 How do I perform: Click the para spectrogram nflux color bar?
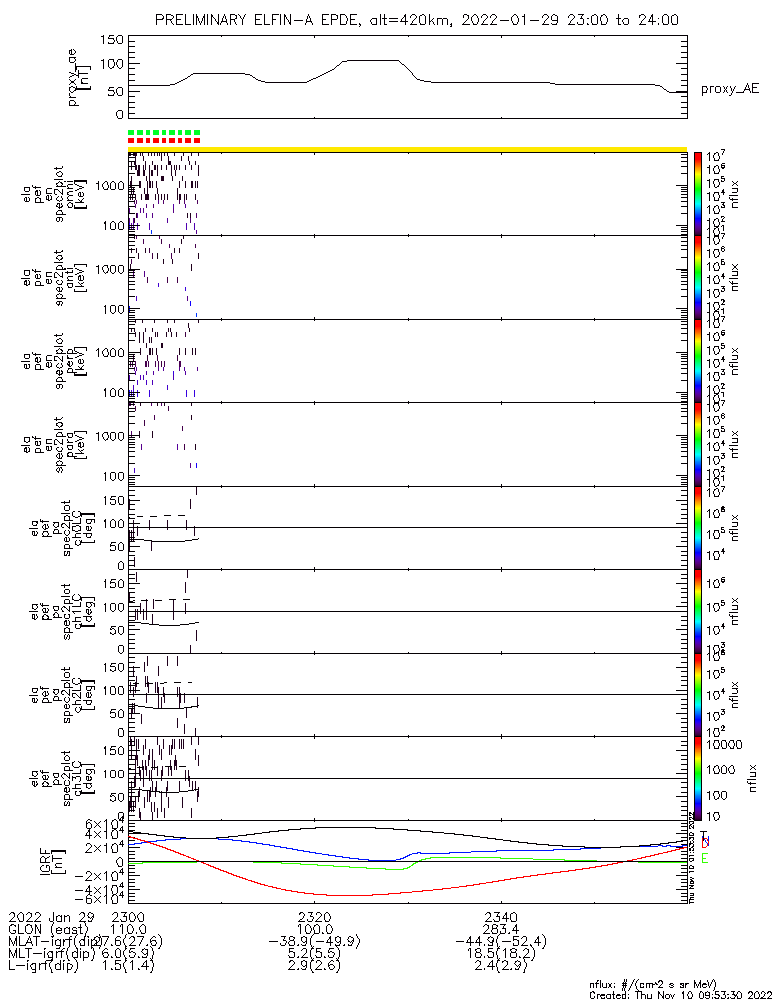(697, 445)
